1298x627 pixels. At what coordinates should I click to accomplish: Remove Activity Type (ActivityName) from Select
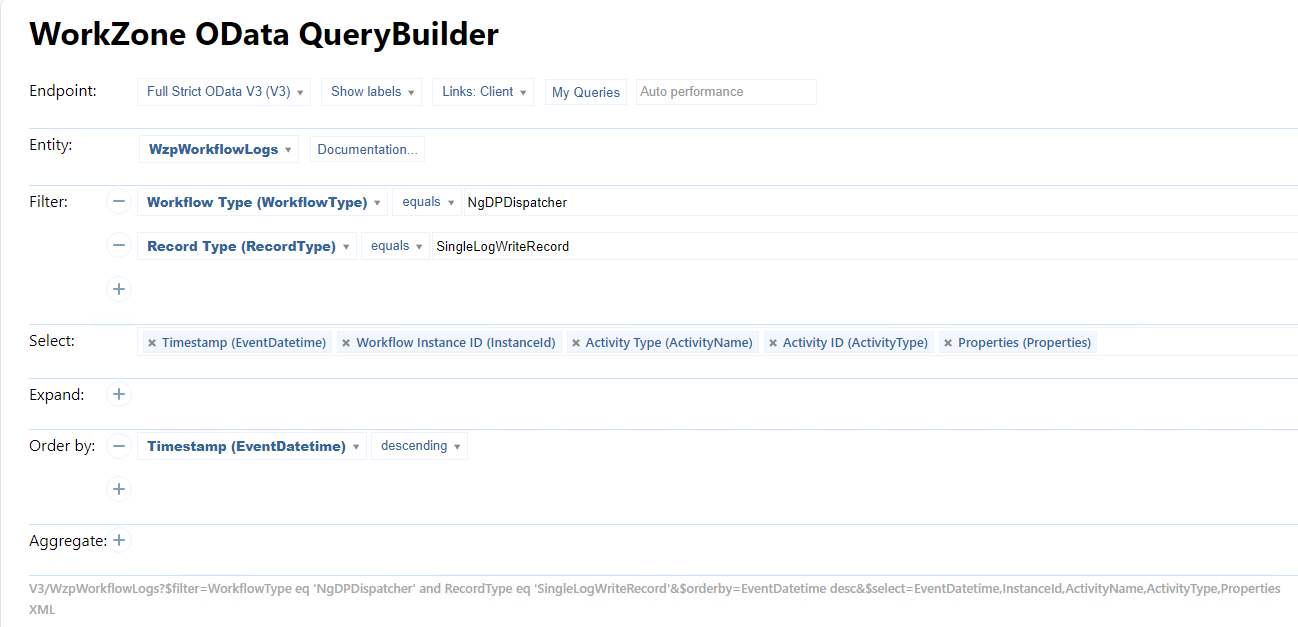(575, 343)
